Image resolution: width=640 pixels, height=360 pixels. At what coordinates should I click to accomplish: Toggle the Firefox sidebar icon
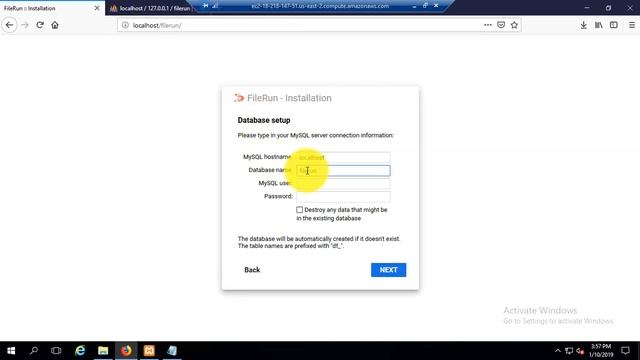[x=613, y=25]
